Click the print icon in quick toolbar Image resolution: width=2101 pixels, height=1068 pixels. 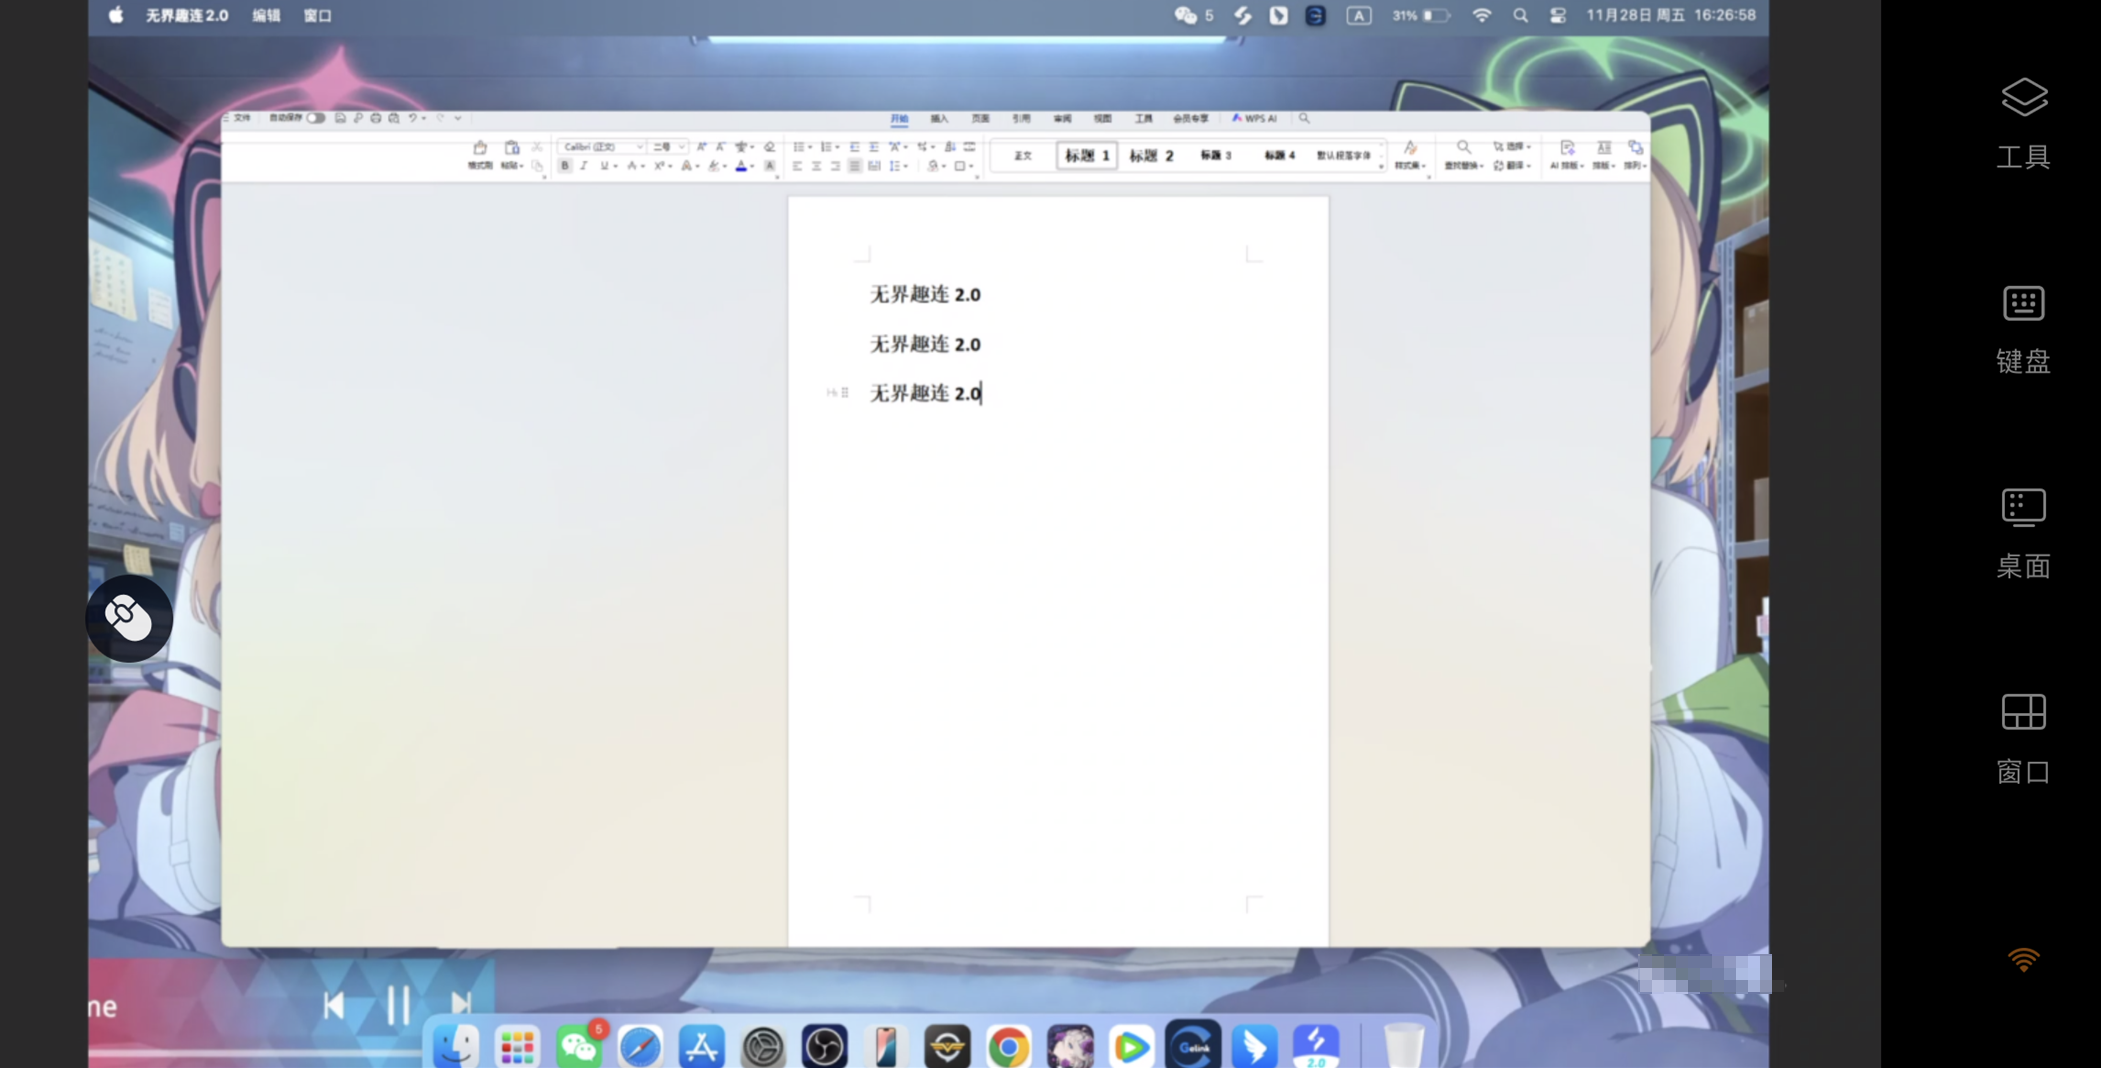point(376,118)
